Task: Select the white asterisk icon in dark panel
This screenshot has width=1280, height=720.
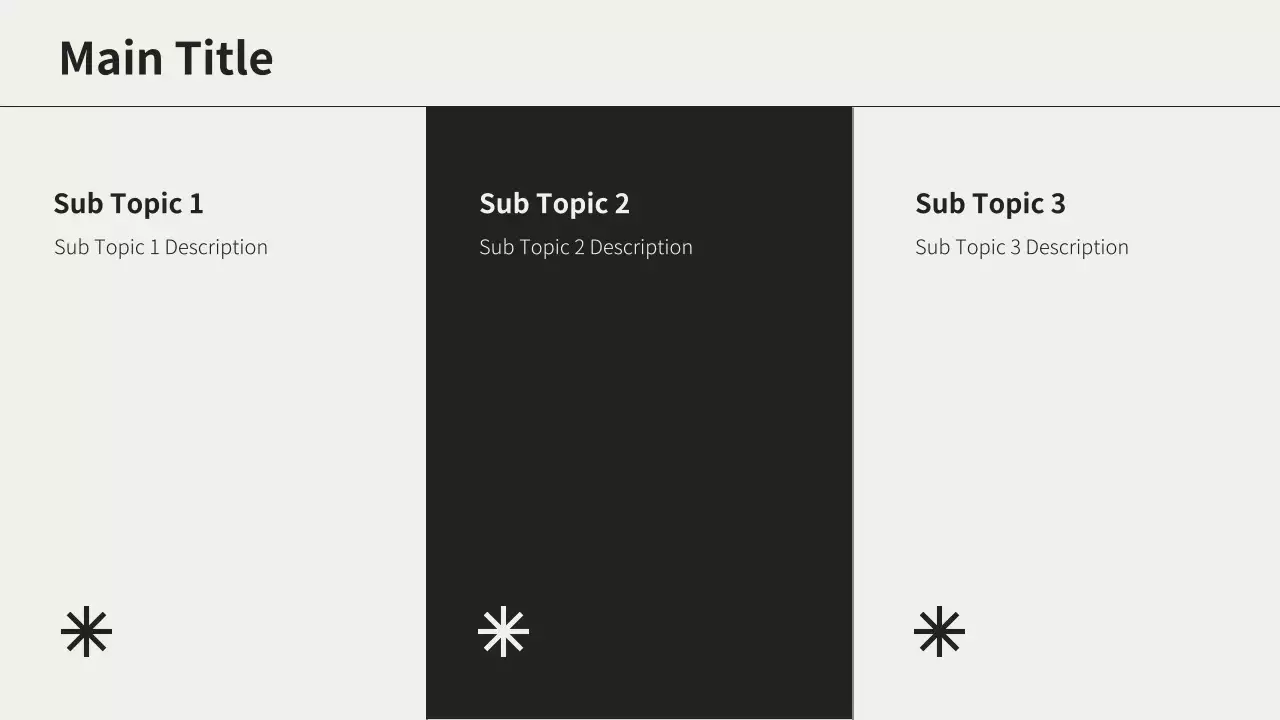Action: tap(503, 632)
